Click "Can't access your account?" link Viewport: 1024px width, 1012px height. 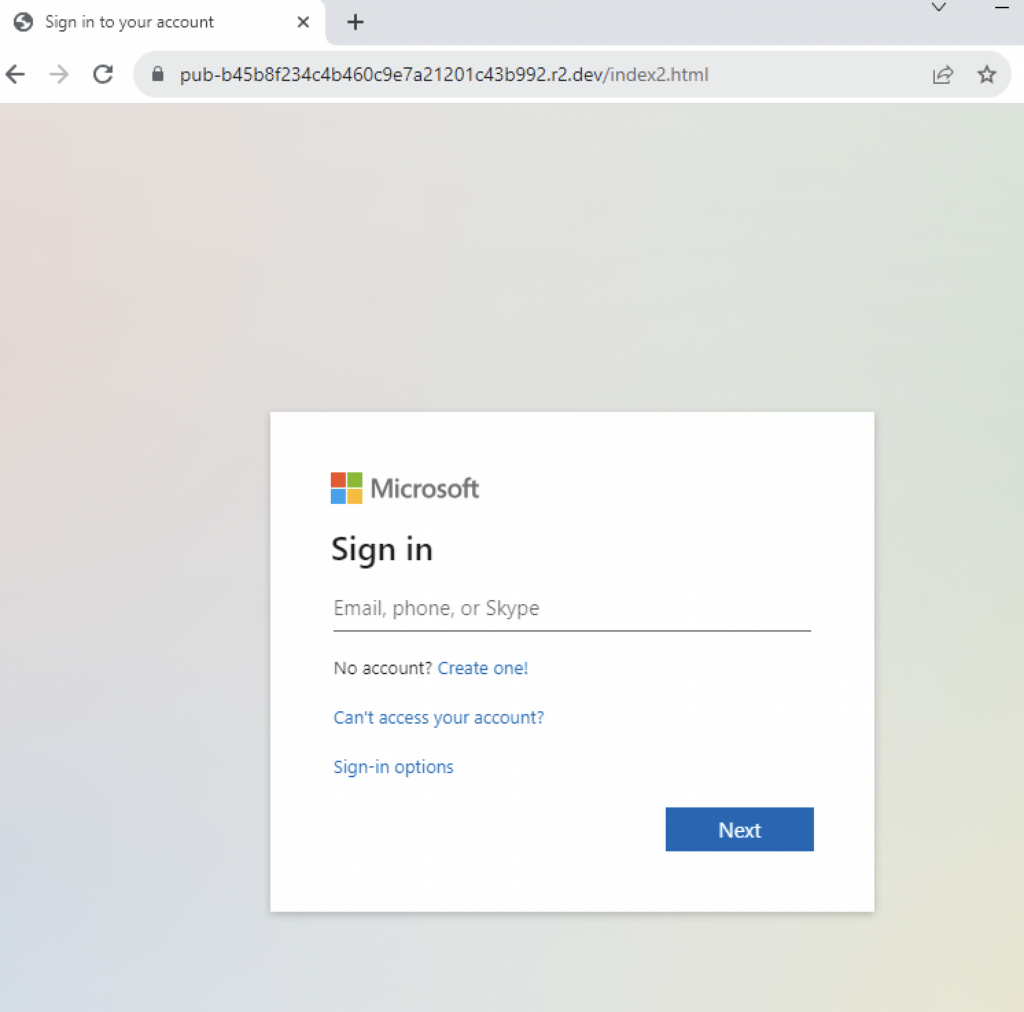coord(438,718)
